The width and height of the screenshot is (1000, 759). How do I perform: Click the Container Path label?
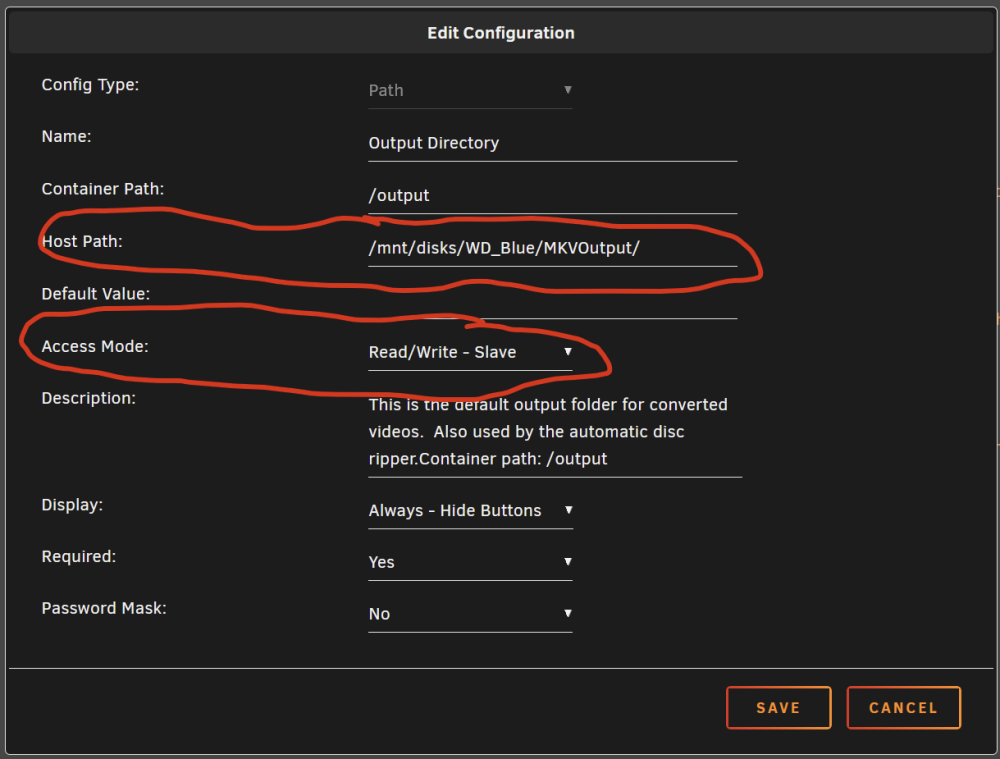[x=103, y=189]
